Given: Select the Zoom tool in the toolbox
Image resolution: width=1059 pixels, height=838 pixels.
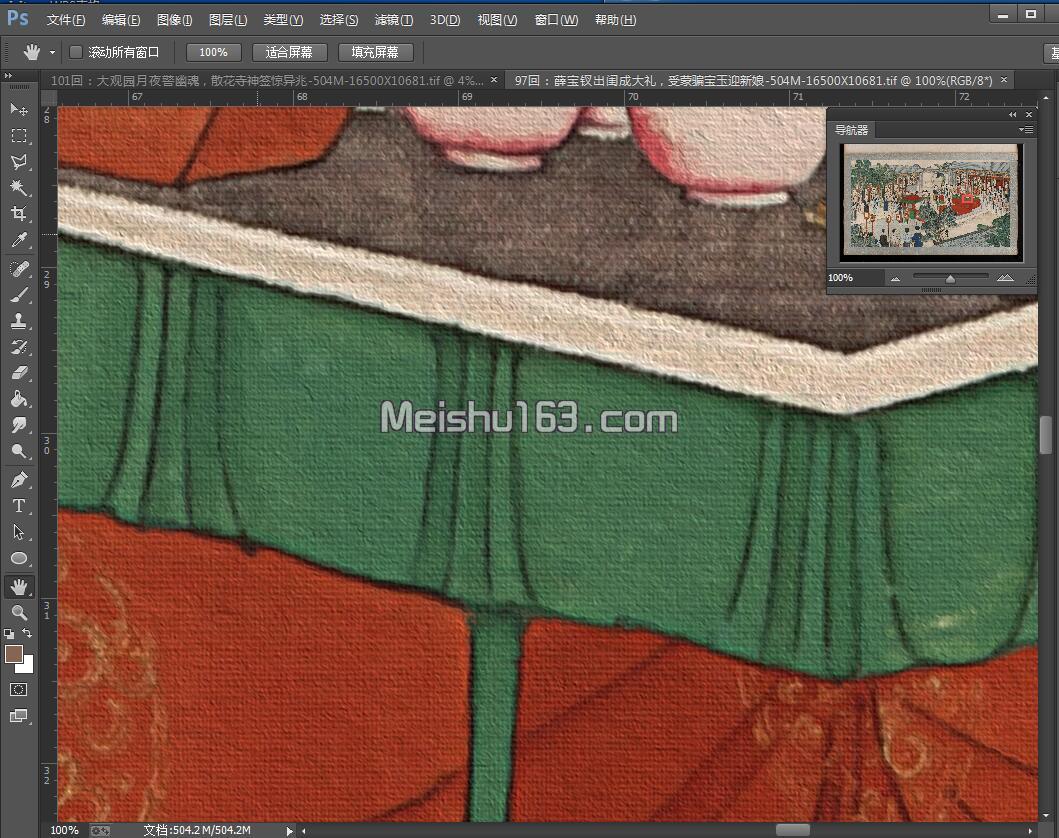Looking at the screenshot, I should tap(19, 612).
